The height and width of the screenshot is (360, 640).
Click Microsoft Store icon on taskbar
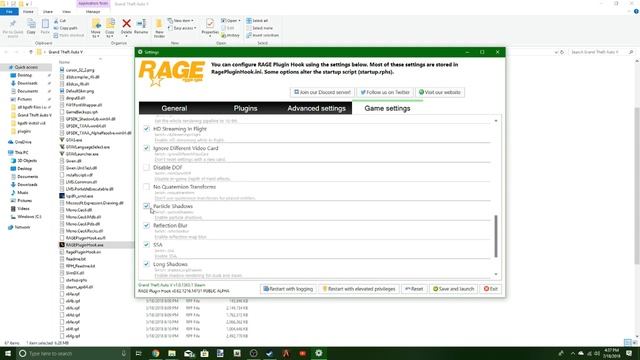(x=204, y=353)
